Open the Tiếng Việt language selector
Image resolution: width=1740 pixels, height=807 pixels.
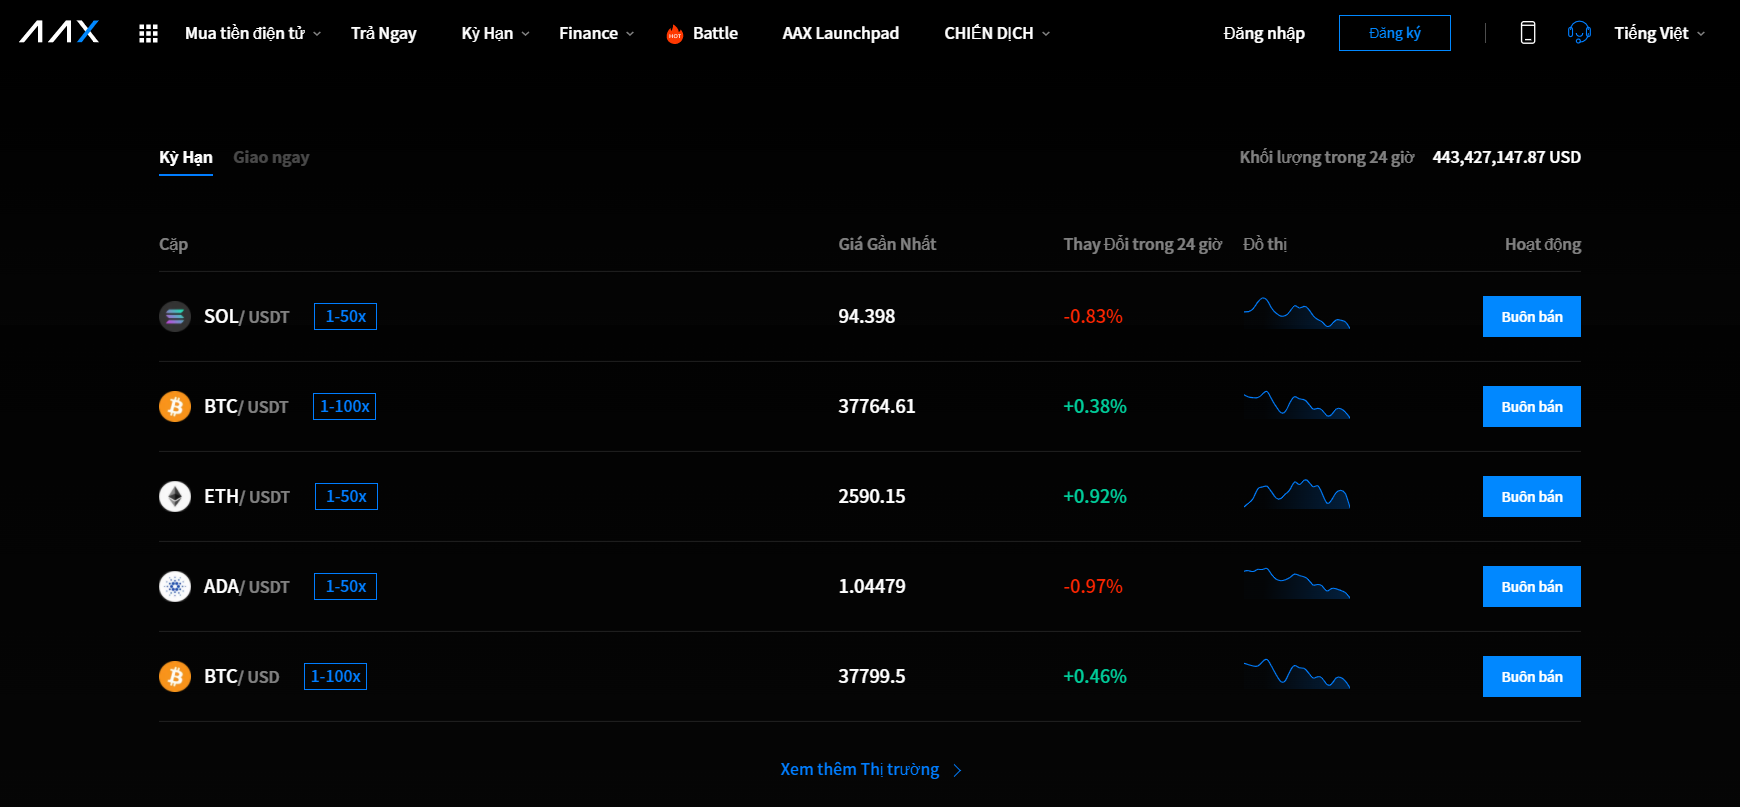[1659, 33]
